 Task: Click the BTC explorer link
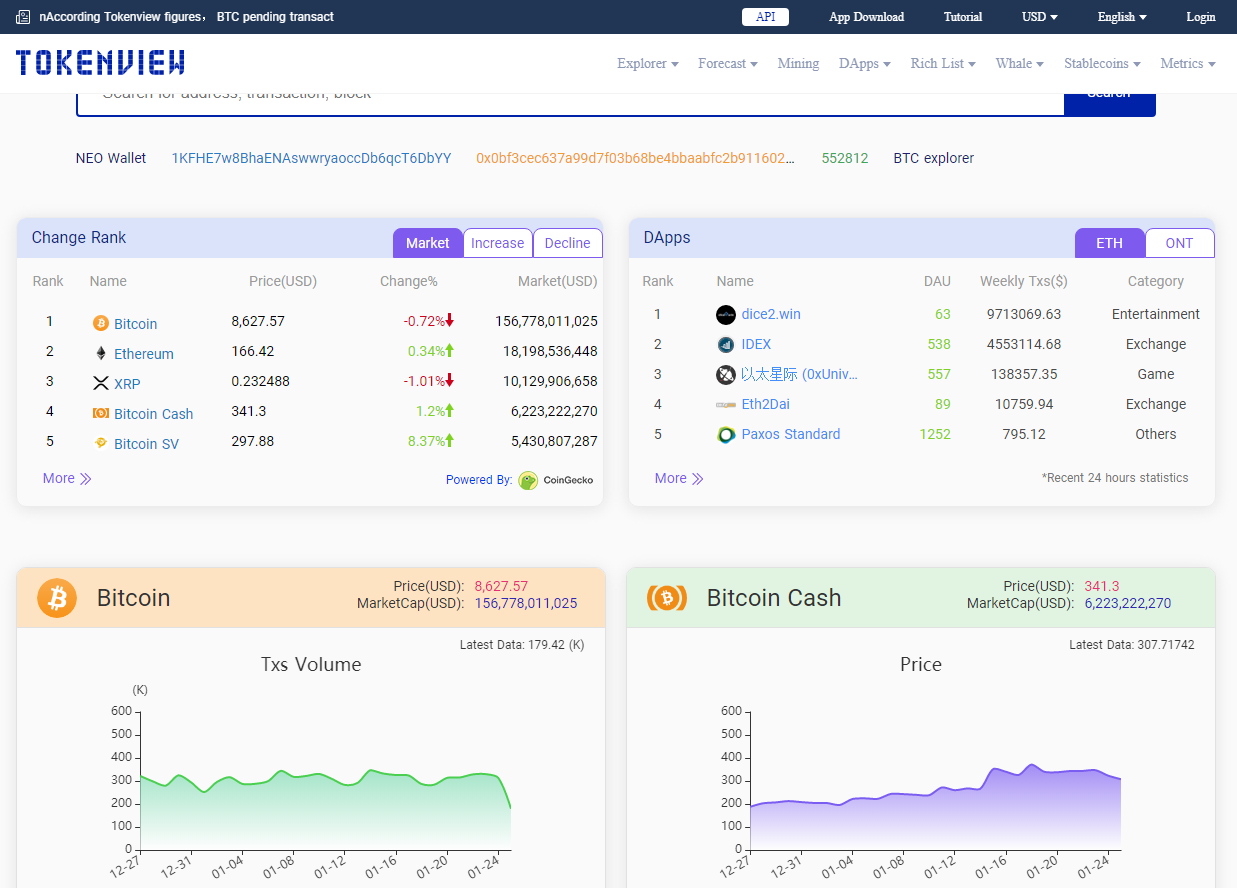[x=934, y=158]
